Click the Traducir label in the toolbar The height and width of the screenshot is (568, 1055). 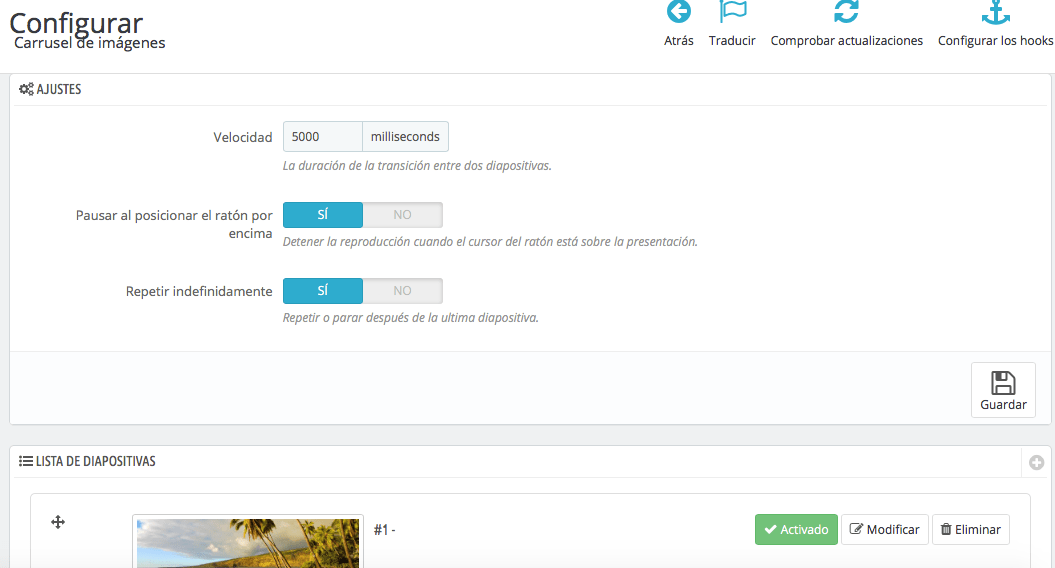click(732, 41)
